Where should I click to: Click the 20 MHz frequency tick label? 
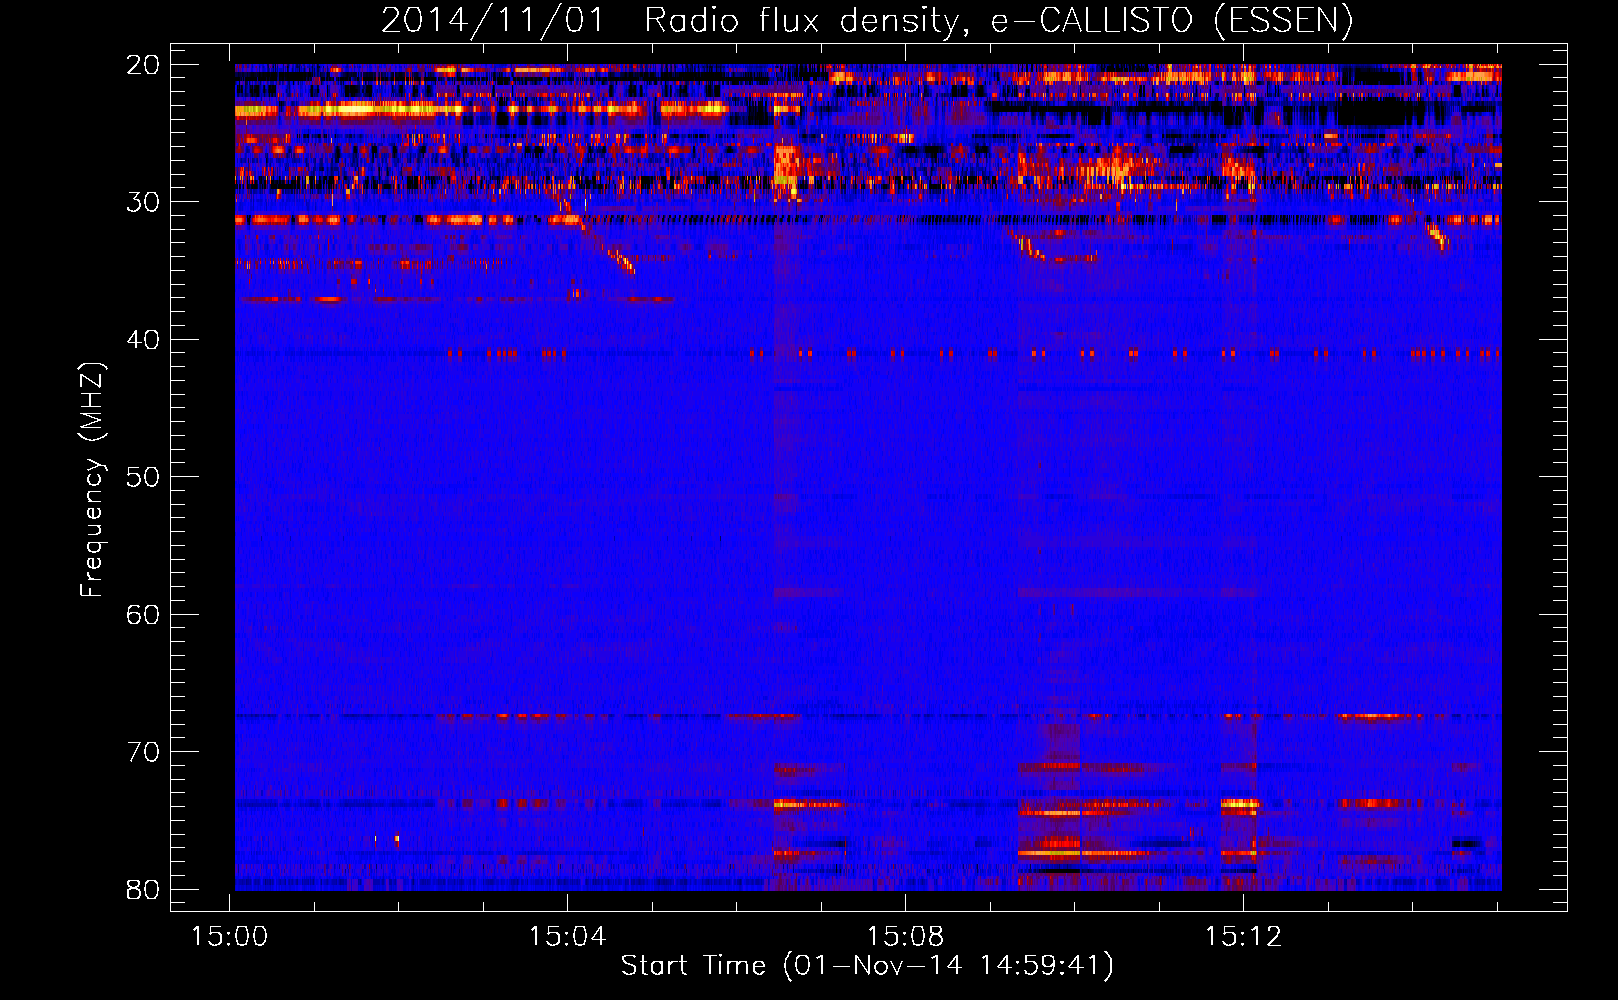tap(143, 64)
